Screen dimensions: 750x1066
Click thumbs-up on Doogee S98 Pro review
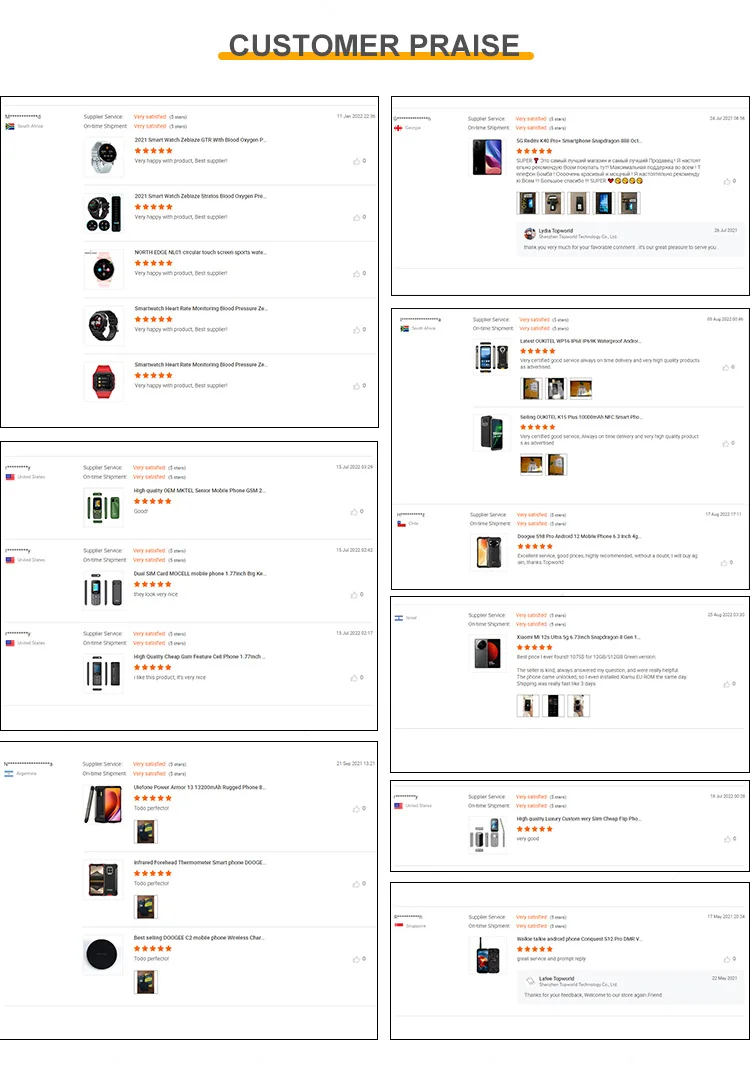[724, 563]
